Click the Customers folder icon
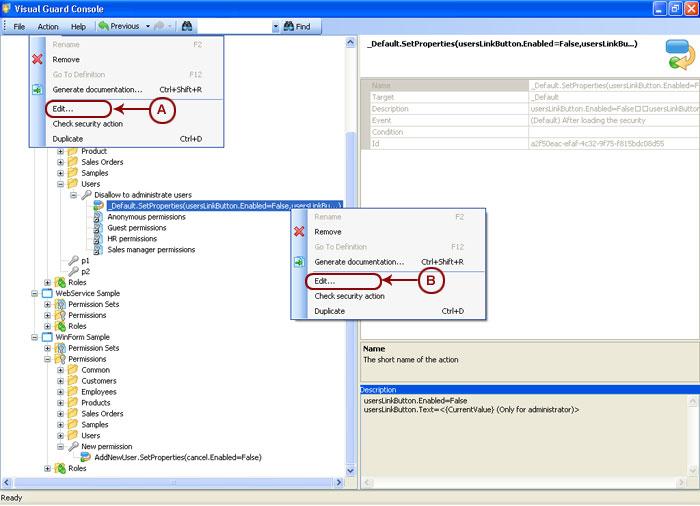 pyautogui.click(x=72, y=381)
